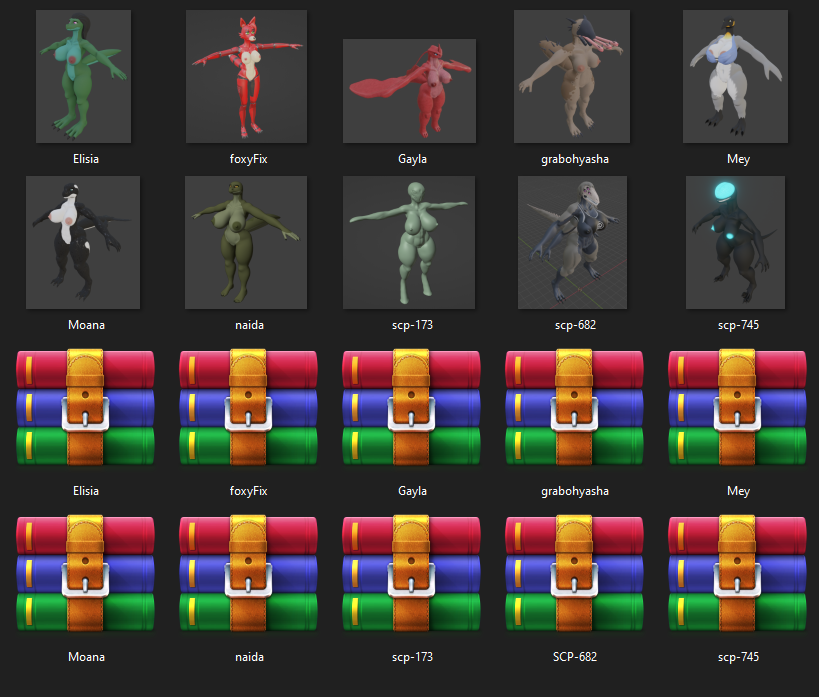Select the scp-173 WinRAR archive icon

point(411,573)
